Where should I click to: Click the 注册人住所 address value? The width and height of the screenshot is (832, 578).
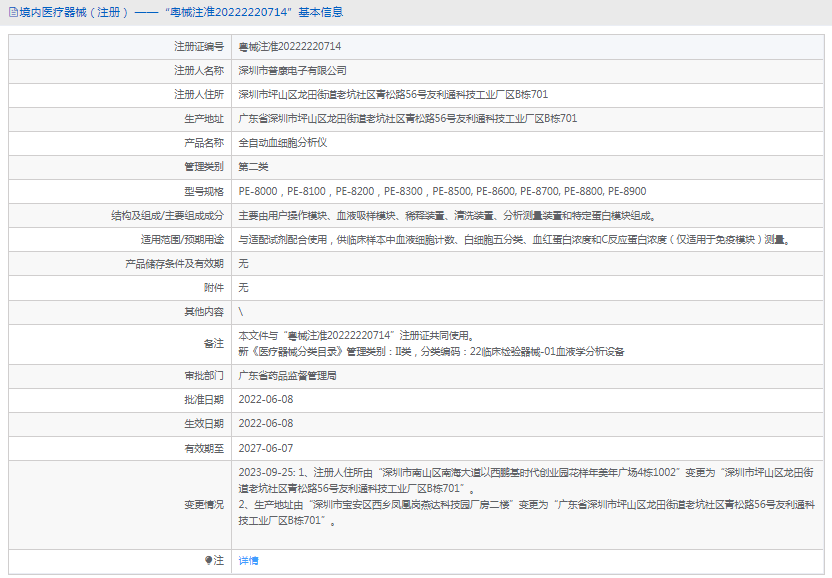pos(393,94)
